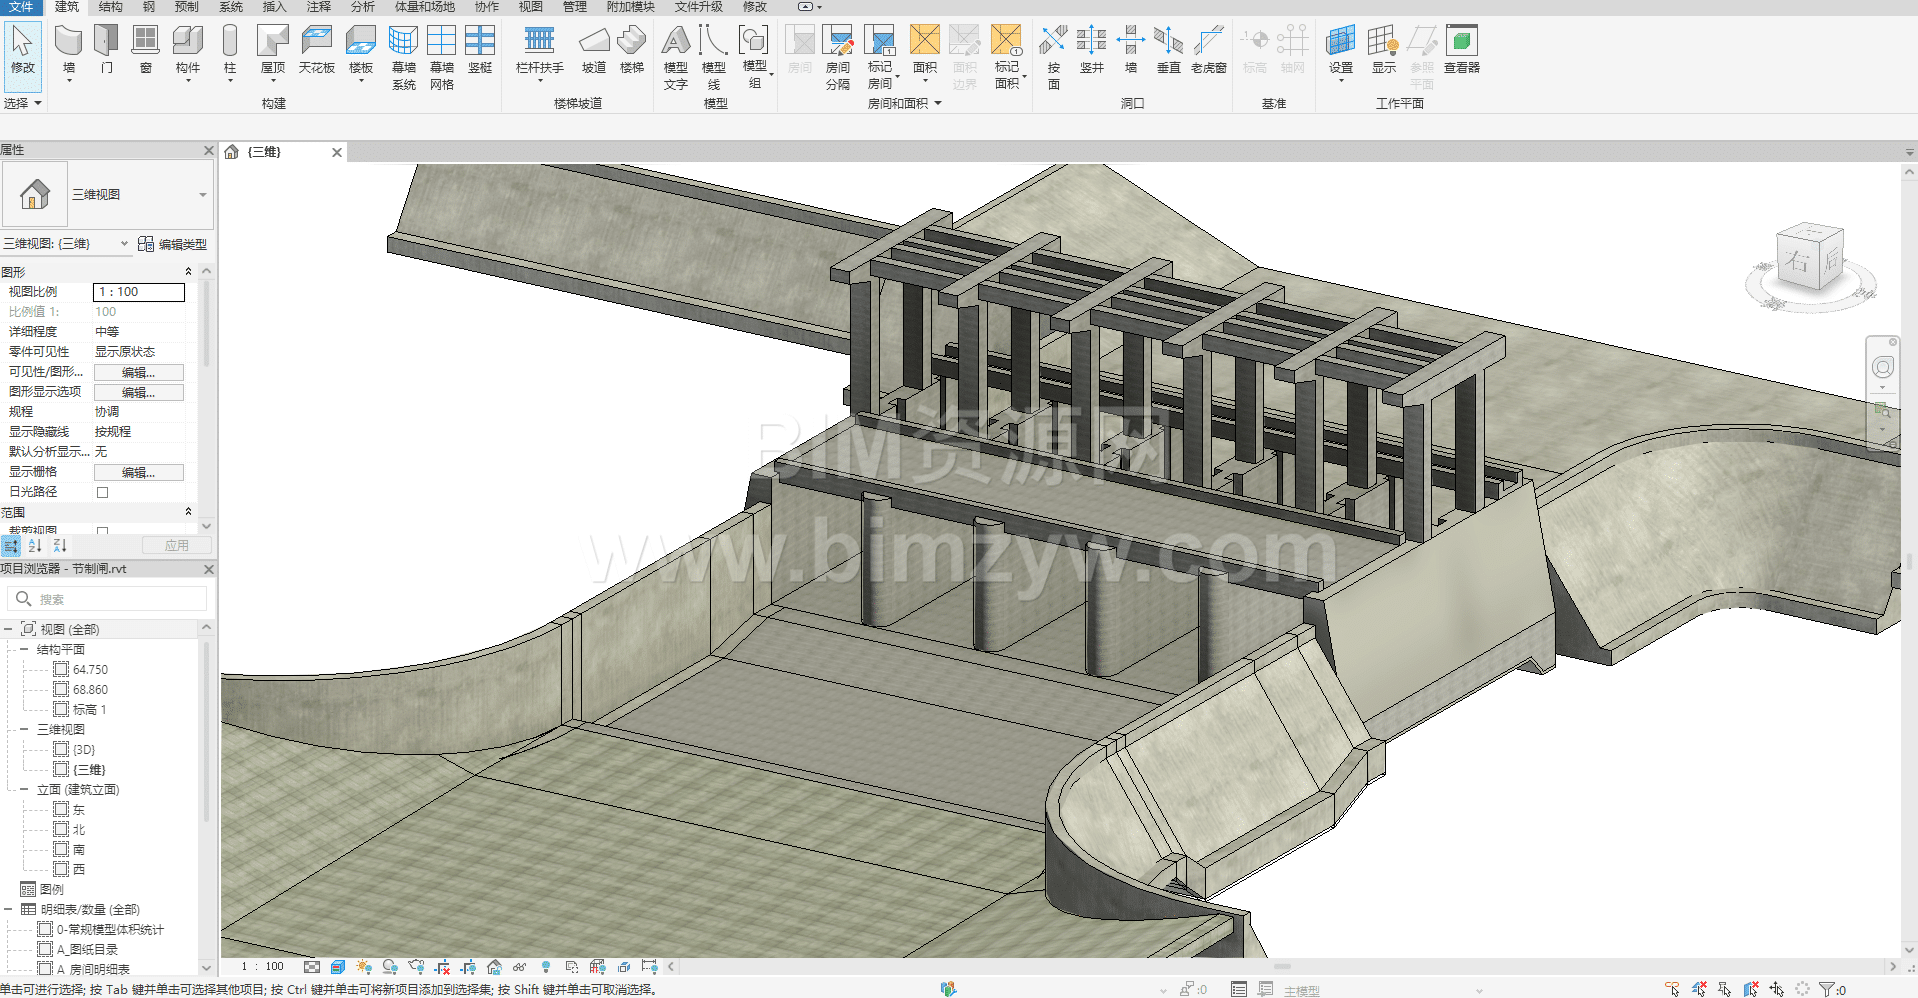
Task: Switch to the 结构 ribbon tab
Action: tap(110, 7)
